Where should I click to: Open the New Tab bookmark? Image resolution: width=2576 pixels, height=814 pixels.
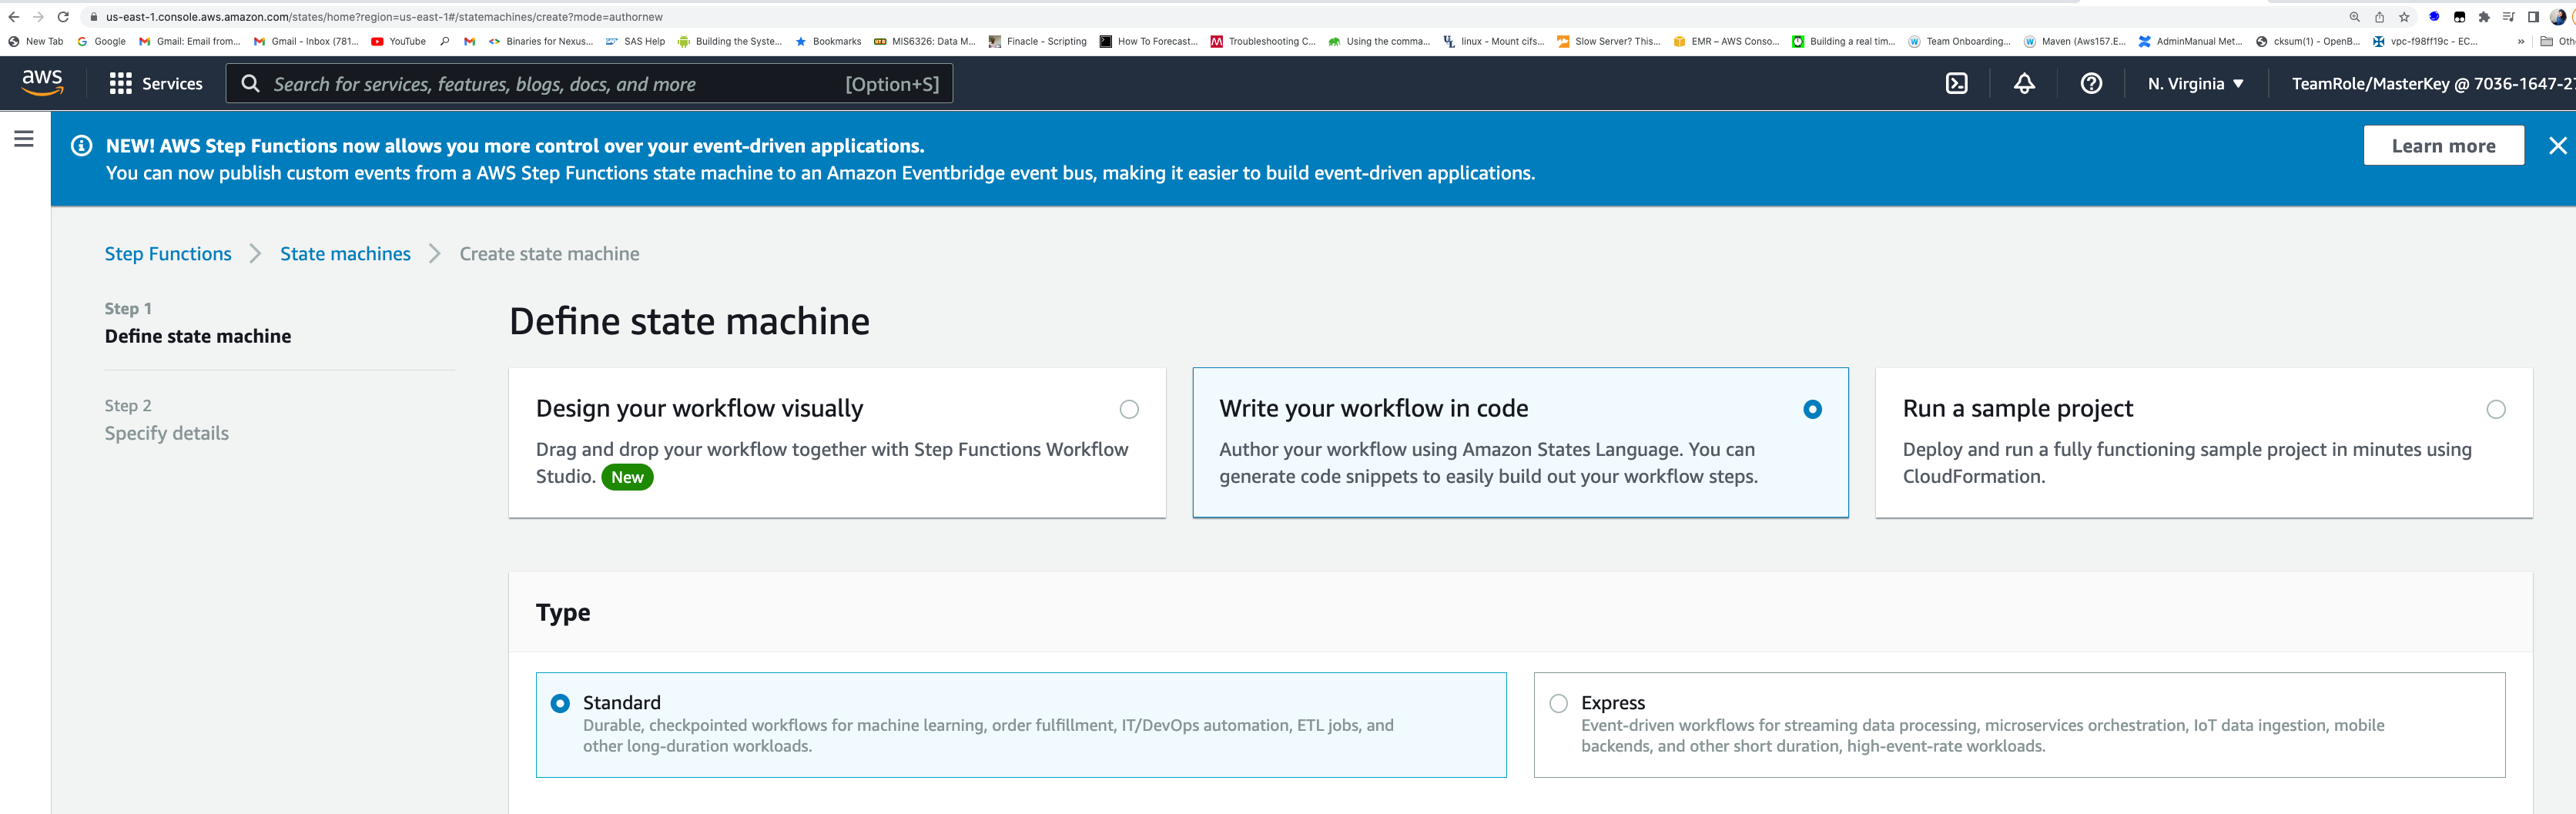coord(35,42)
